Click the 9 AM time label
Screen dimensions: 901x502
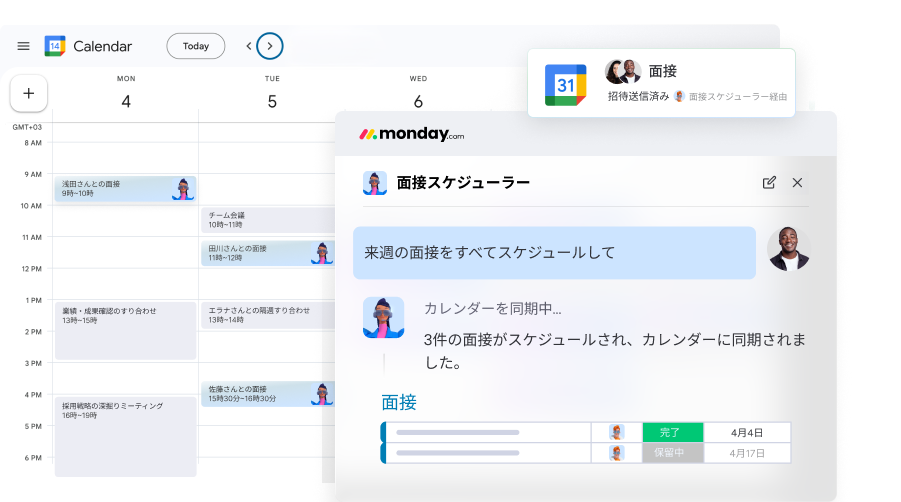click(x=32, y=174)
